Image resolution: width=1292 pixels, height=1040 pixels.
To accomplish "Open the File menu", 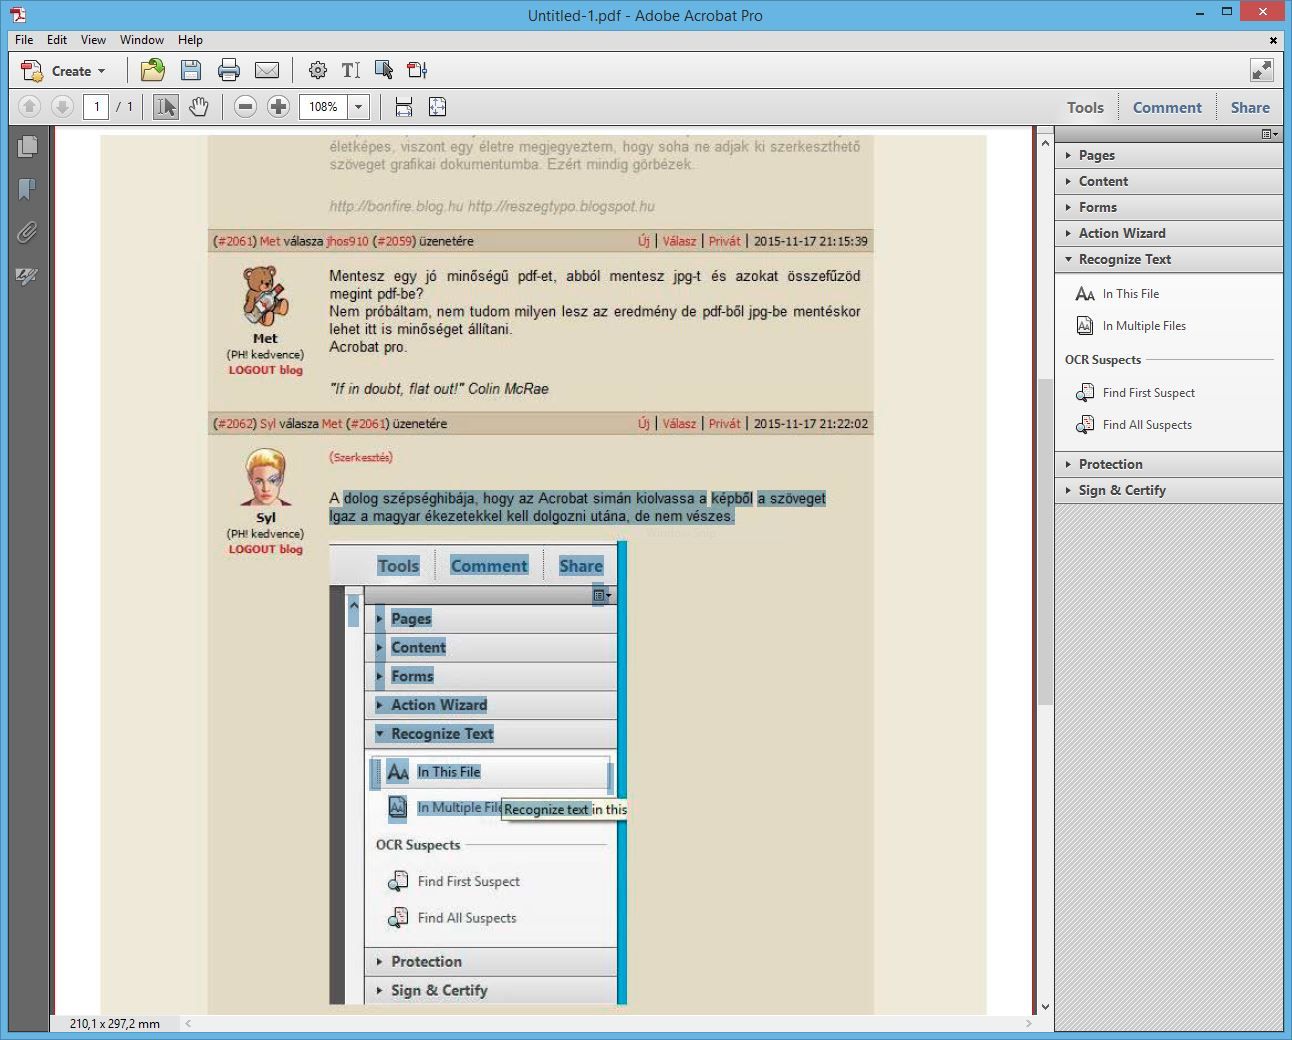I will [x=24, y=40].
